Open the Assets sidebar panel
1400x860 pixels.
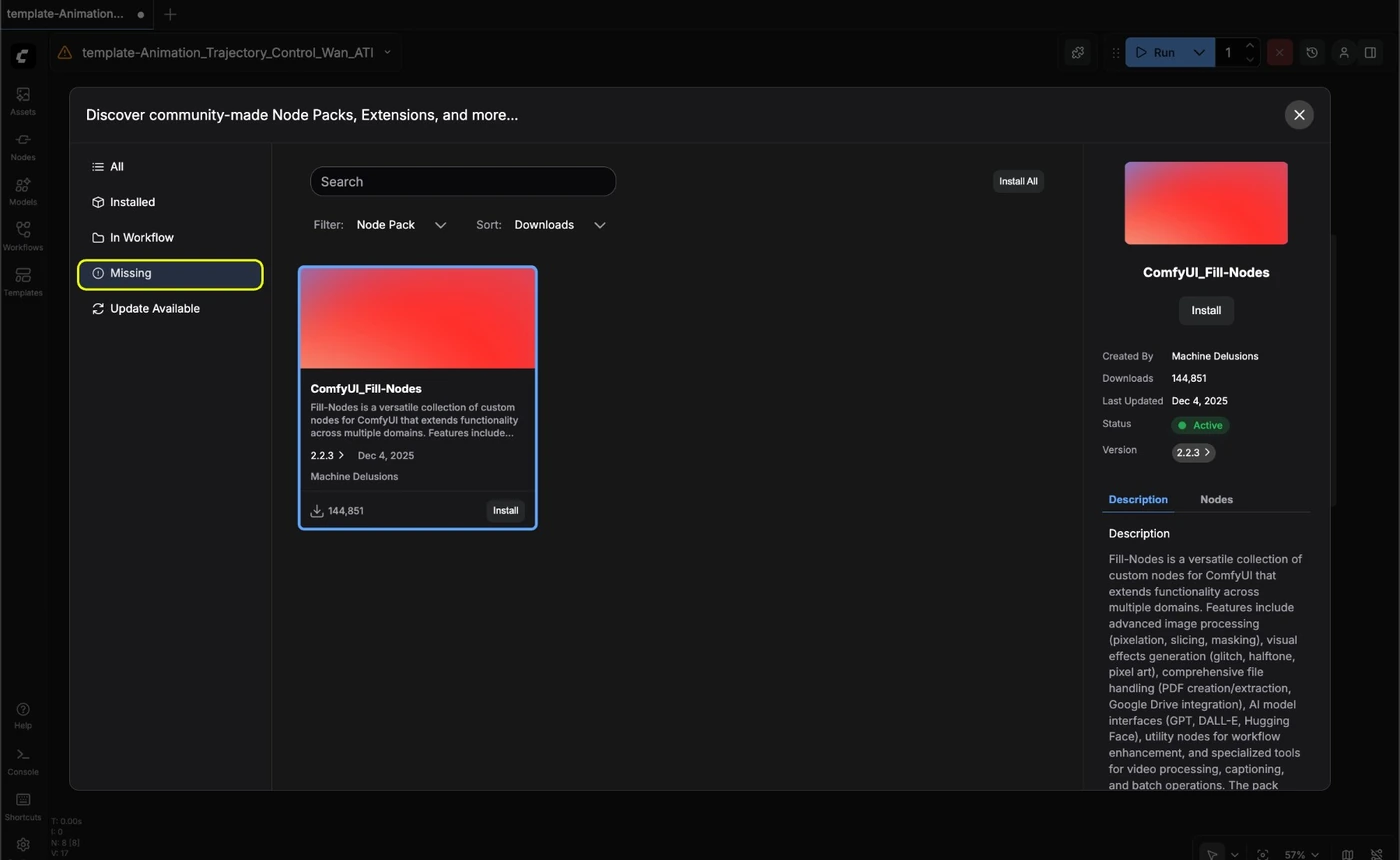(x=22, y=100)
